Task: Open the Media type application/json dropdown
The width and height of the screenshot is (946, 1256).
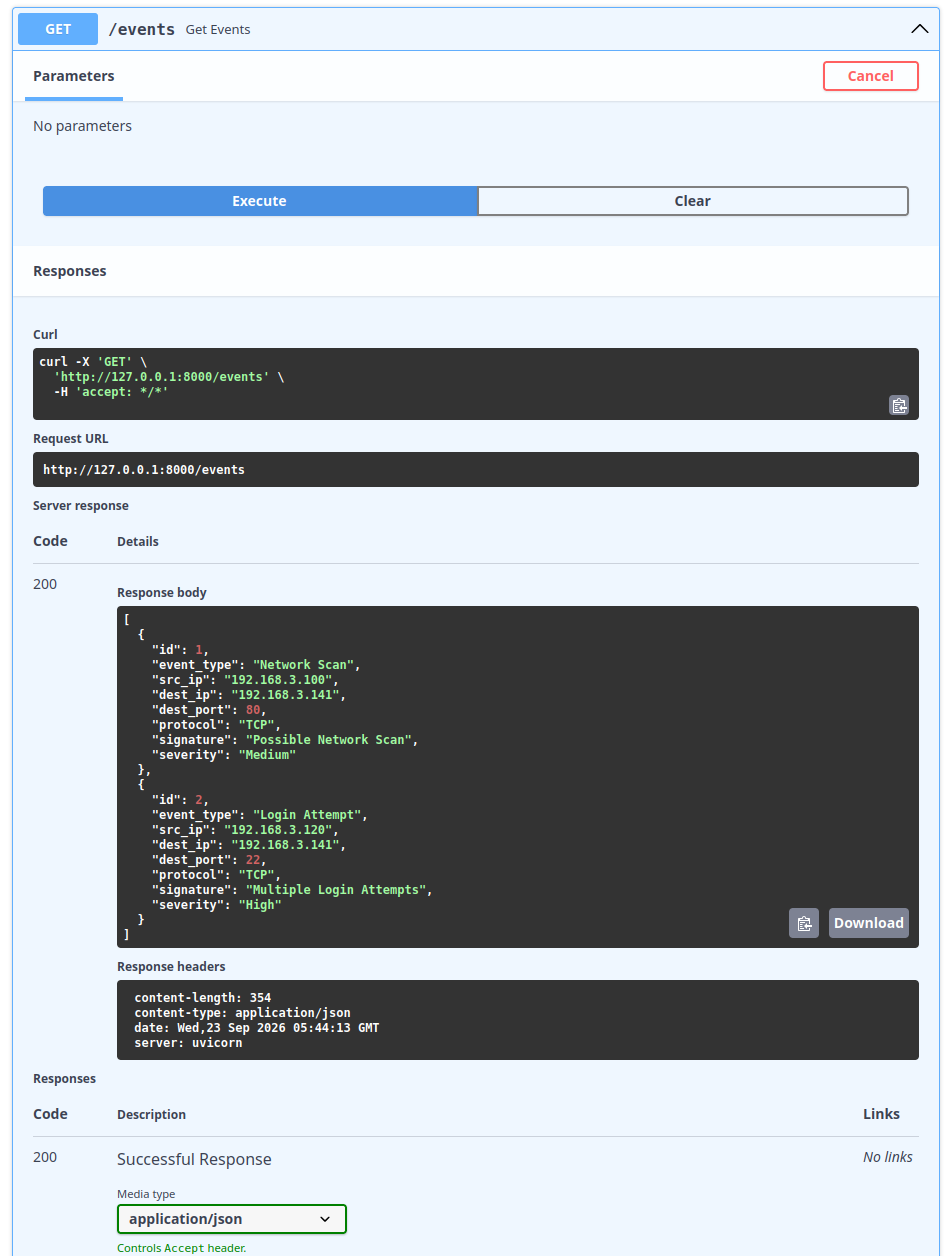Action: 231,1219
